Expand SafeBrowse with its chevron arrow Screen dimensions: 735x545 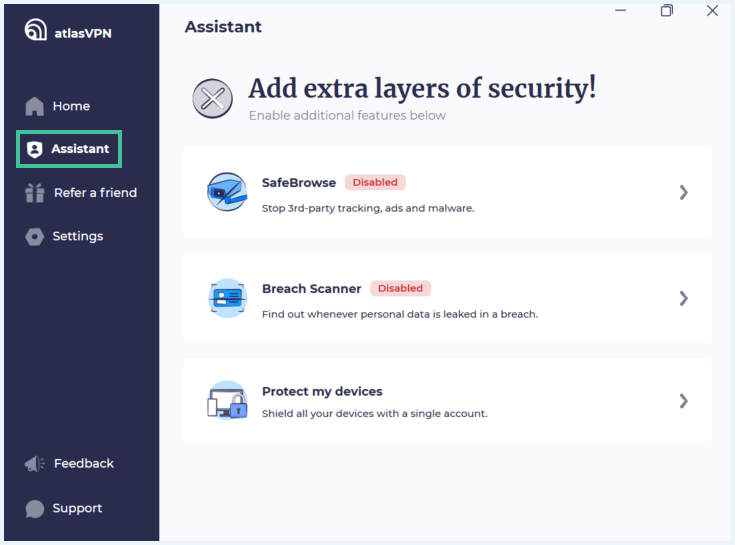(x=684, y=192)
